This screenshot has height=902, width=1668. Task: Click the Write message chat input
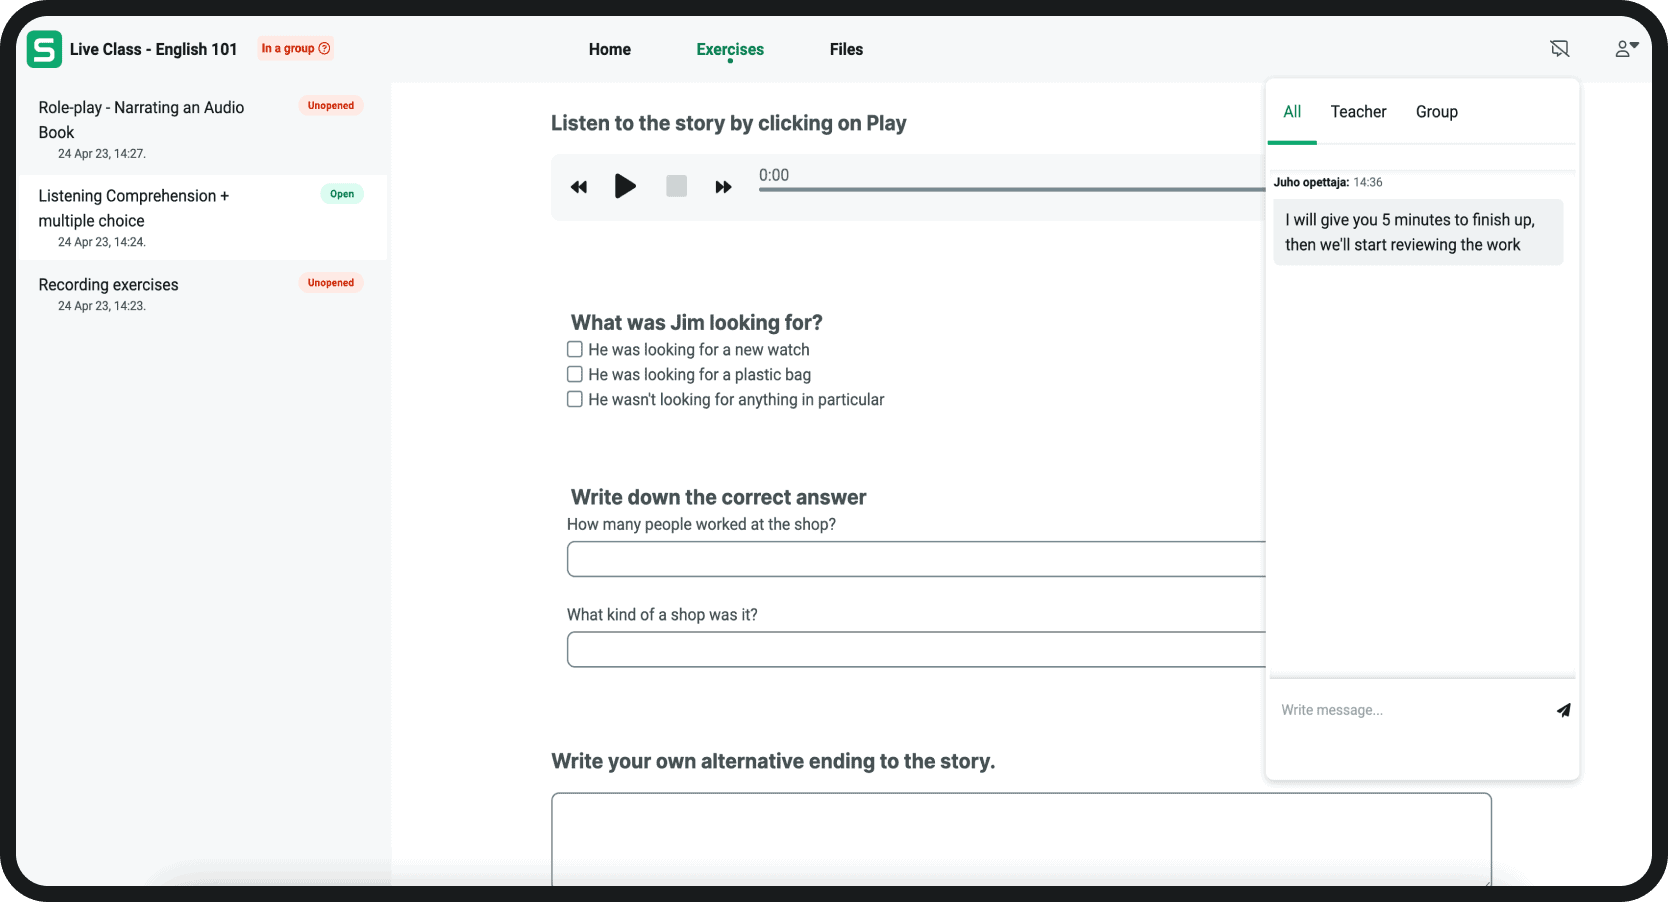pos(1410,710)
